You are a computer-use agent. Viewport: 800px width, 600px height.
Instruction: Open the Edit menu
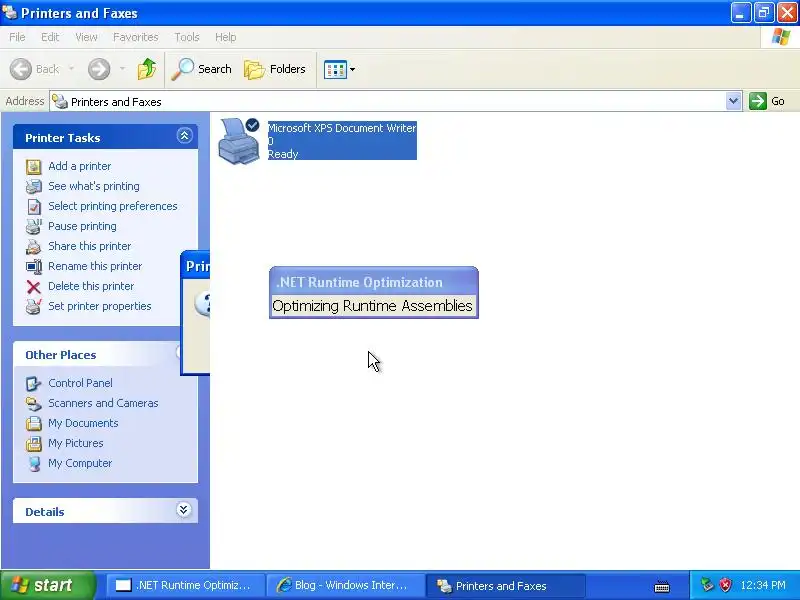[x=50, y=37]
